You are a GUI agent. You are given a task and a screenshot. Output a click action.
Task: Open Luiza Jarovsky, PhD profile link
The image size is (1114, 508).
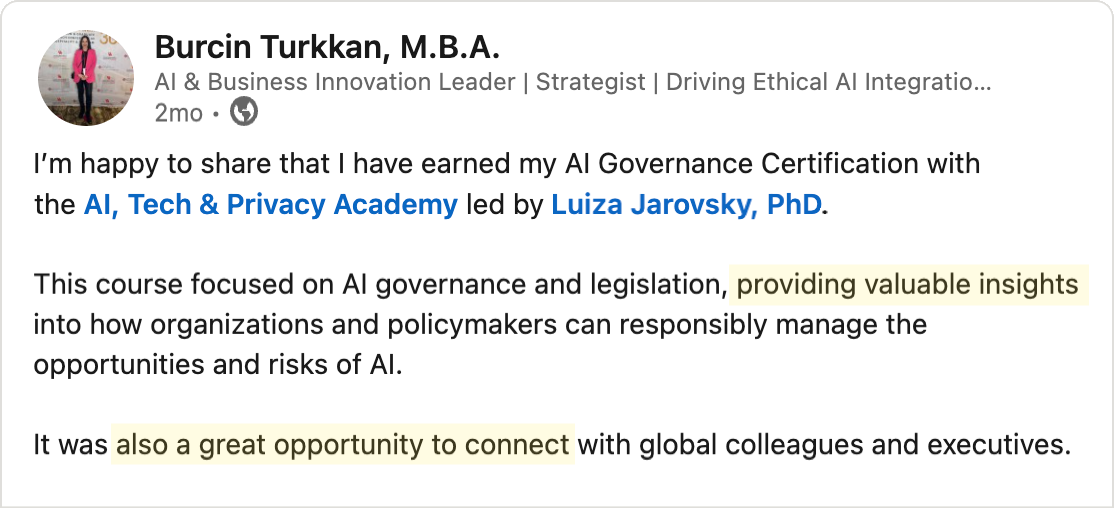686,205
